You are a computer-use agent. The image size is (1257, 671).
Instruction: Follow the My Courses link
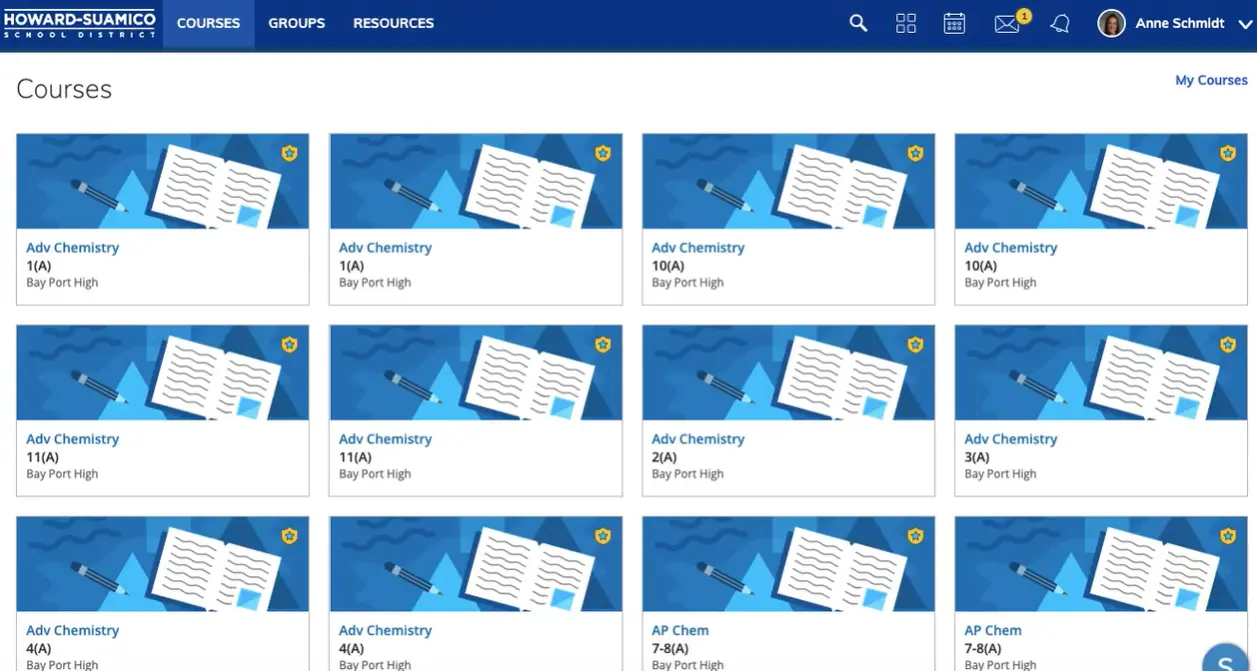pos(1211,80)
